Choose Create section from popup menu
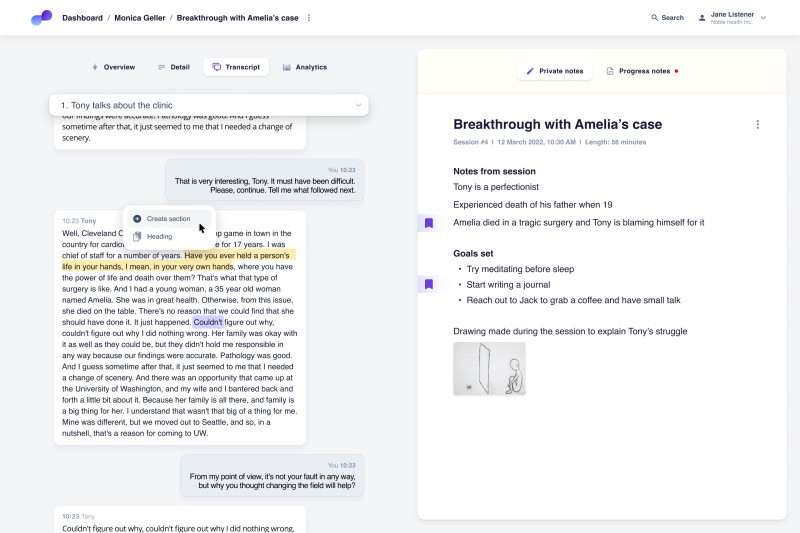 click(x=169, y=219)
